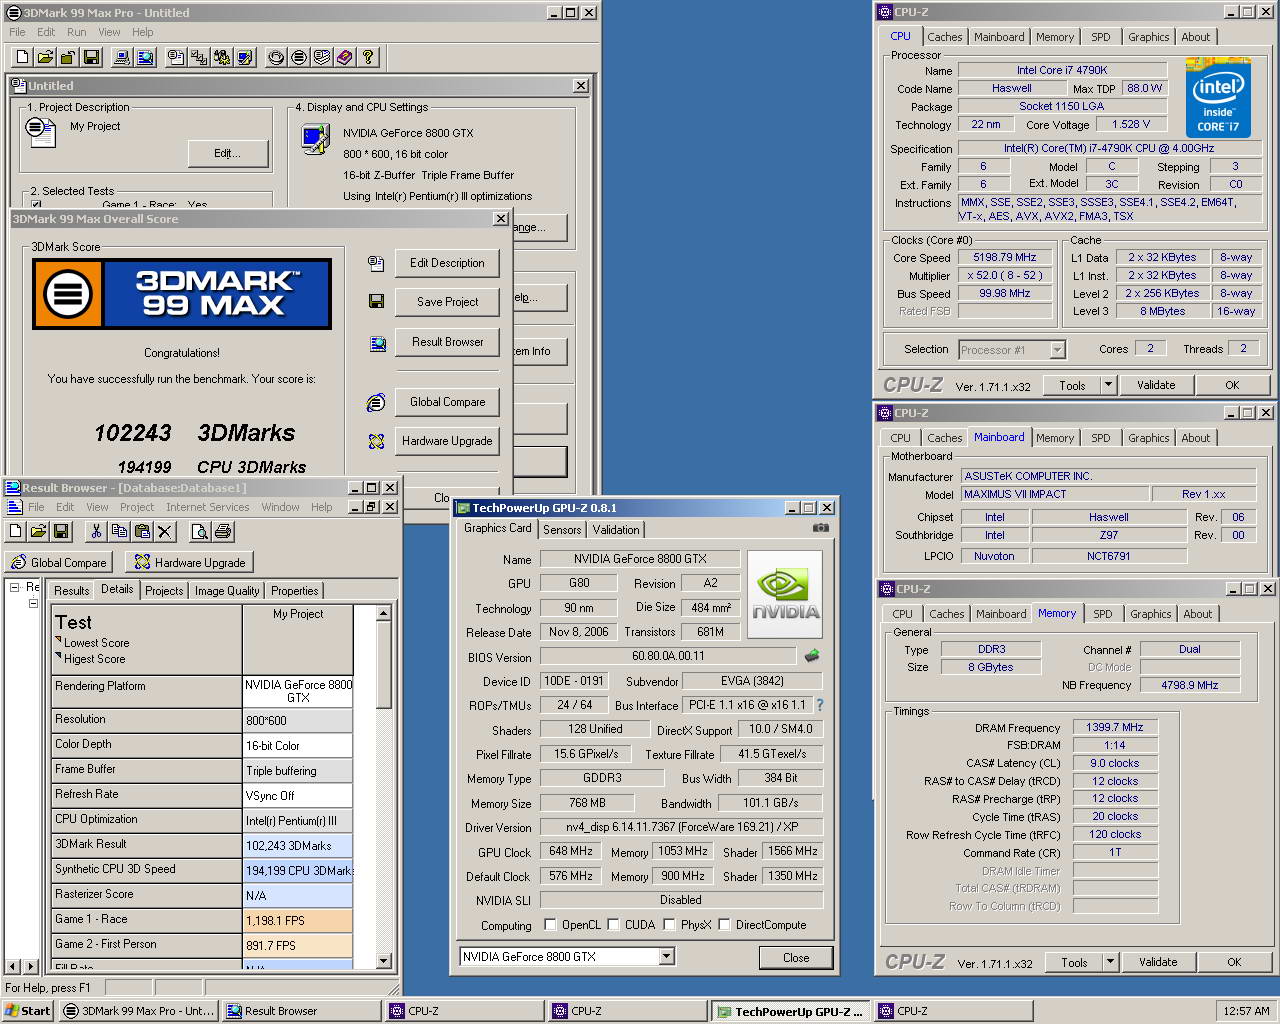Click the Paste icon in Result Browser toolbar

142,531
